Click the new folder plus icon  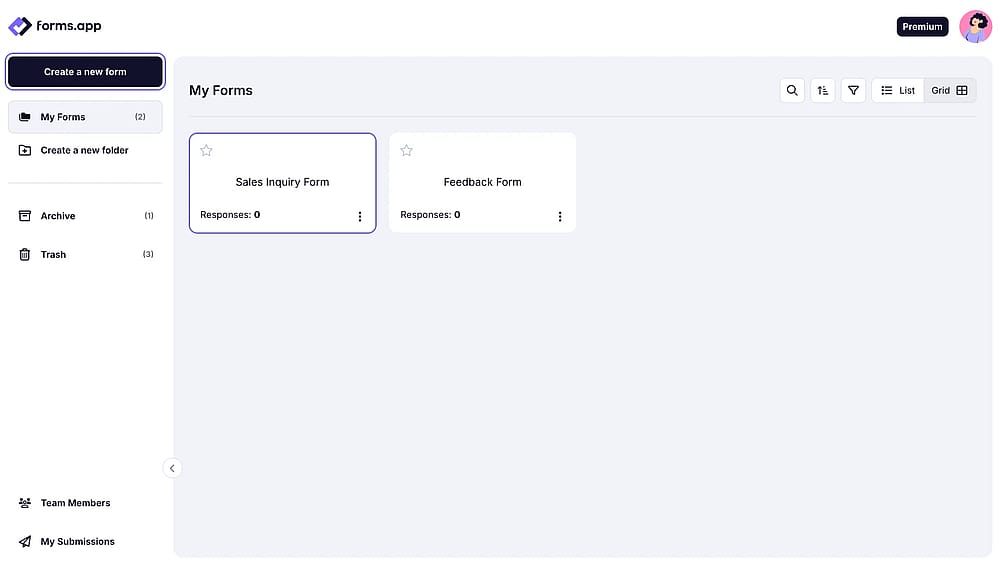[x=25, y=150]
